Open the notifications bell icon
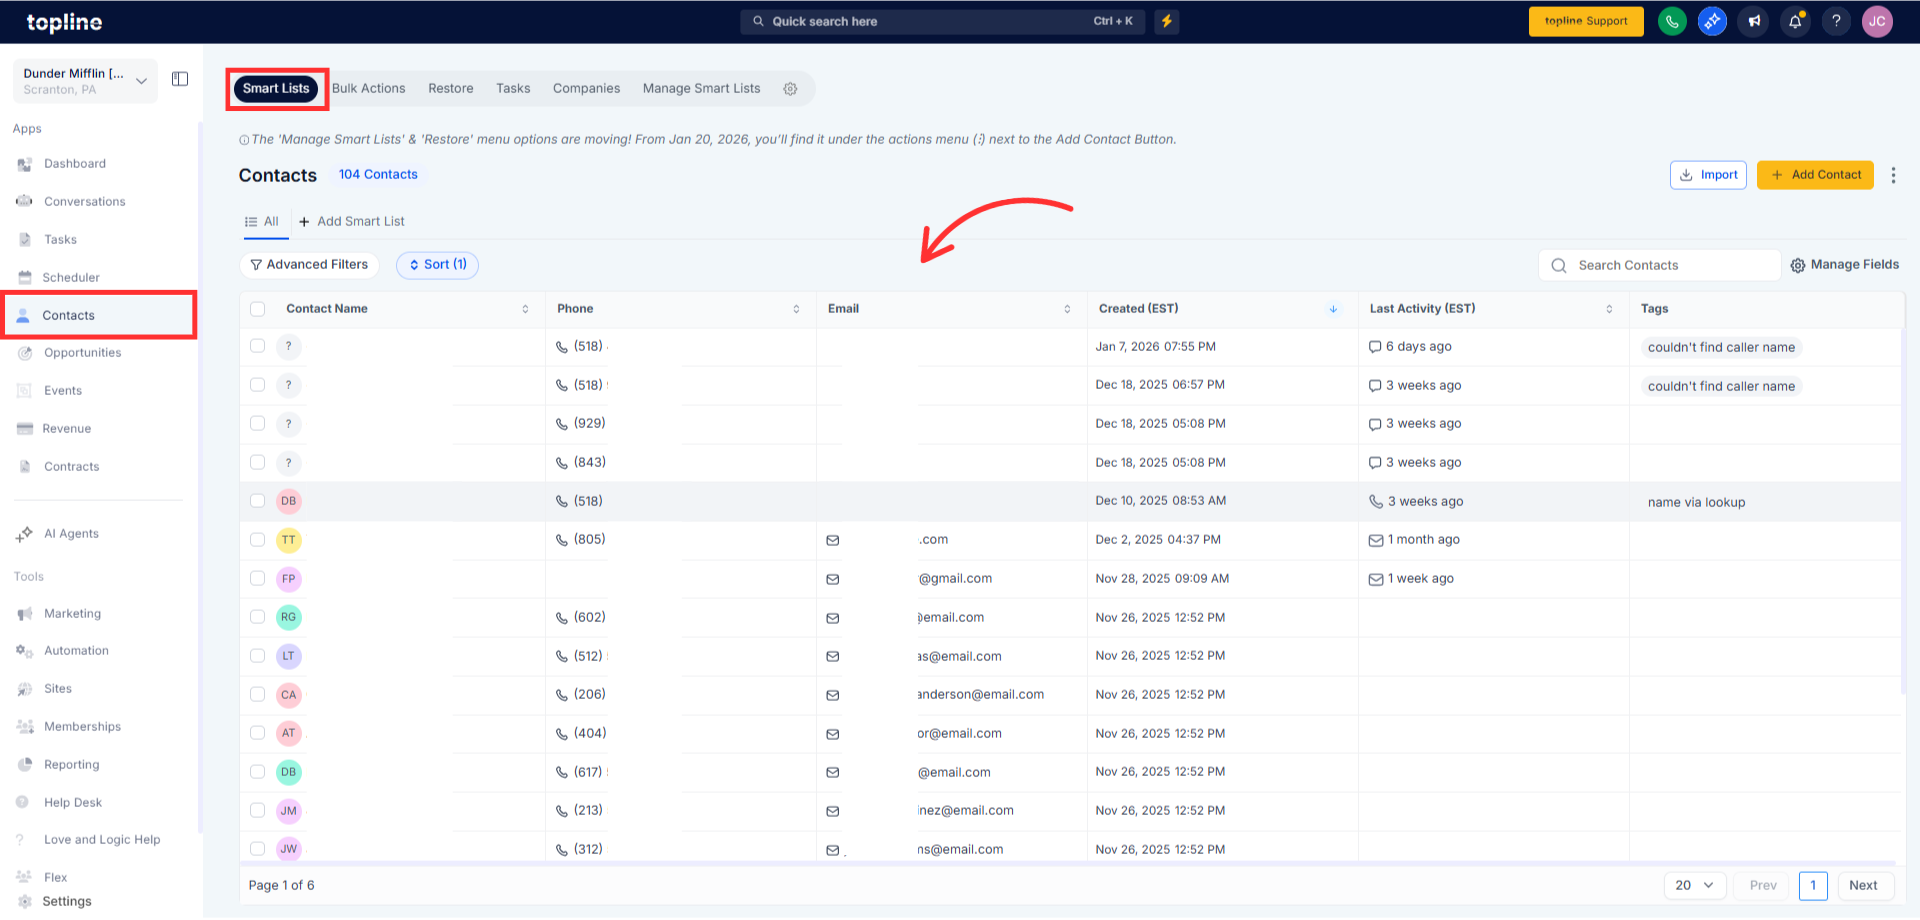Viewport: 1920px width, 920px height. coord(1795,21)
